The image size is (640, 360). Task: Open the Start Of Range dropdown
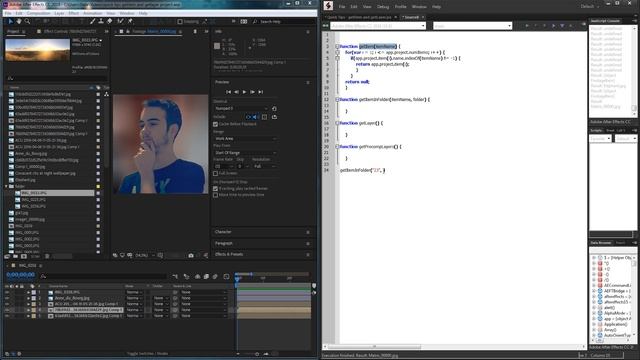(x=245, y=153)
